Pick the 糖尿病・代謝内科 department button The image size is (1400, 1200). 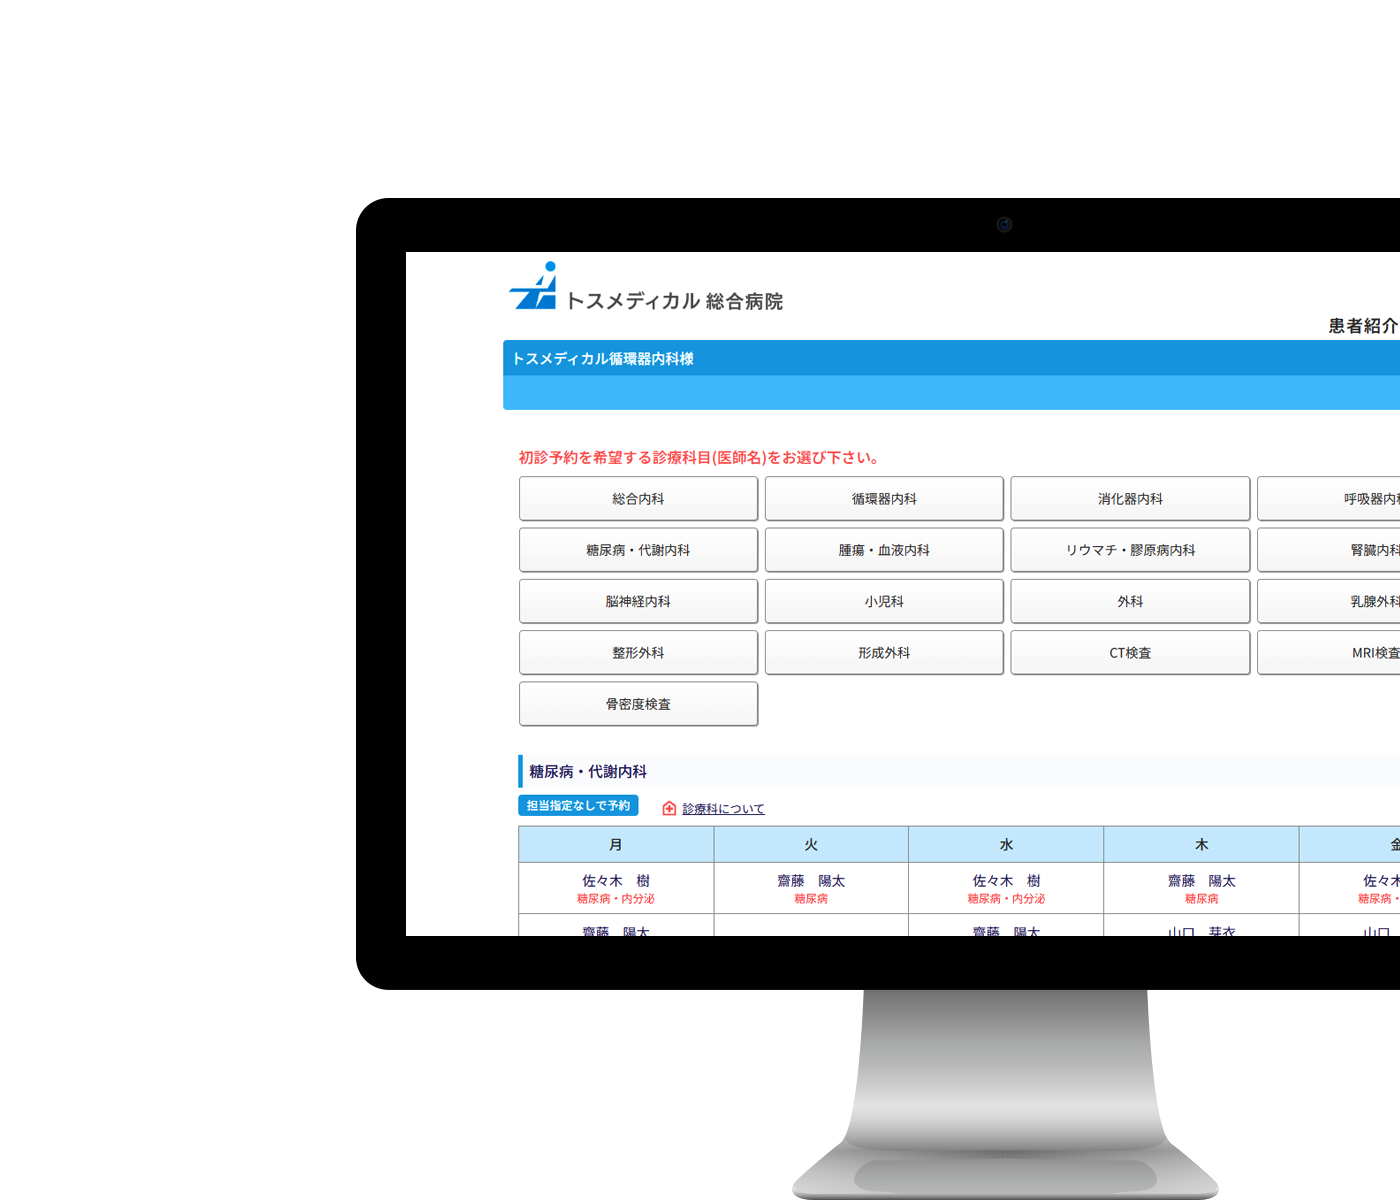pyautogui.click(x=638, y=550)
